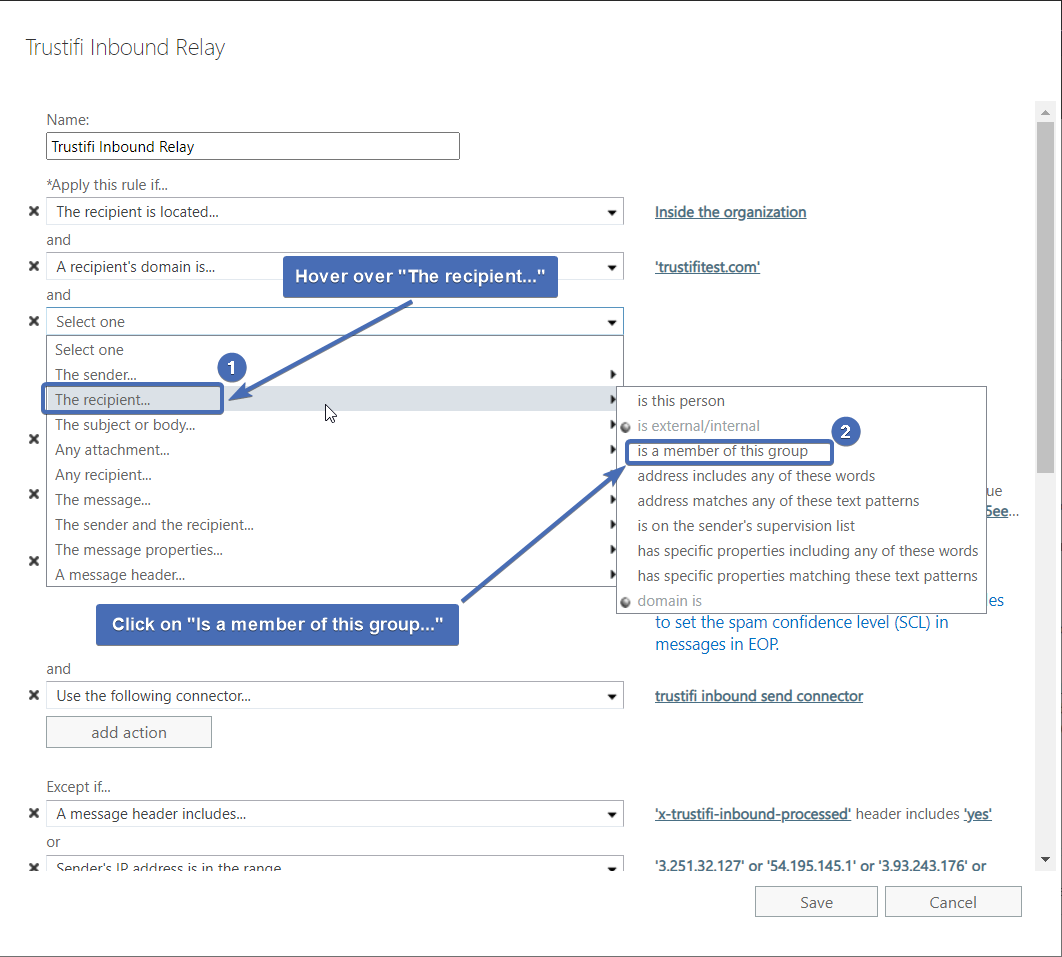Expand the 'A message header includes...' dropdown
Screen dimensions: 1062x957
pyautogui.click(x=335, y=813)
